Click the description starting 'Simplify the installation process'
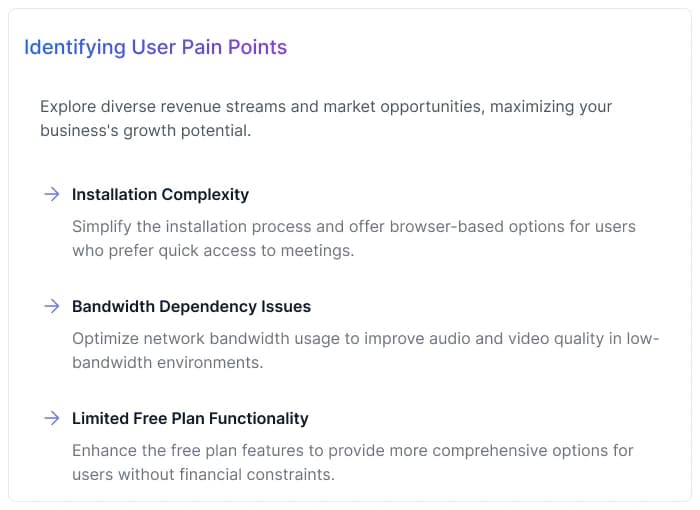 (354, 238)
